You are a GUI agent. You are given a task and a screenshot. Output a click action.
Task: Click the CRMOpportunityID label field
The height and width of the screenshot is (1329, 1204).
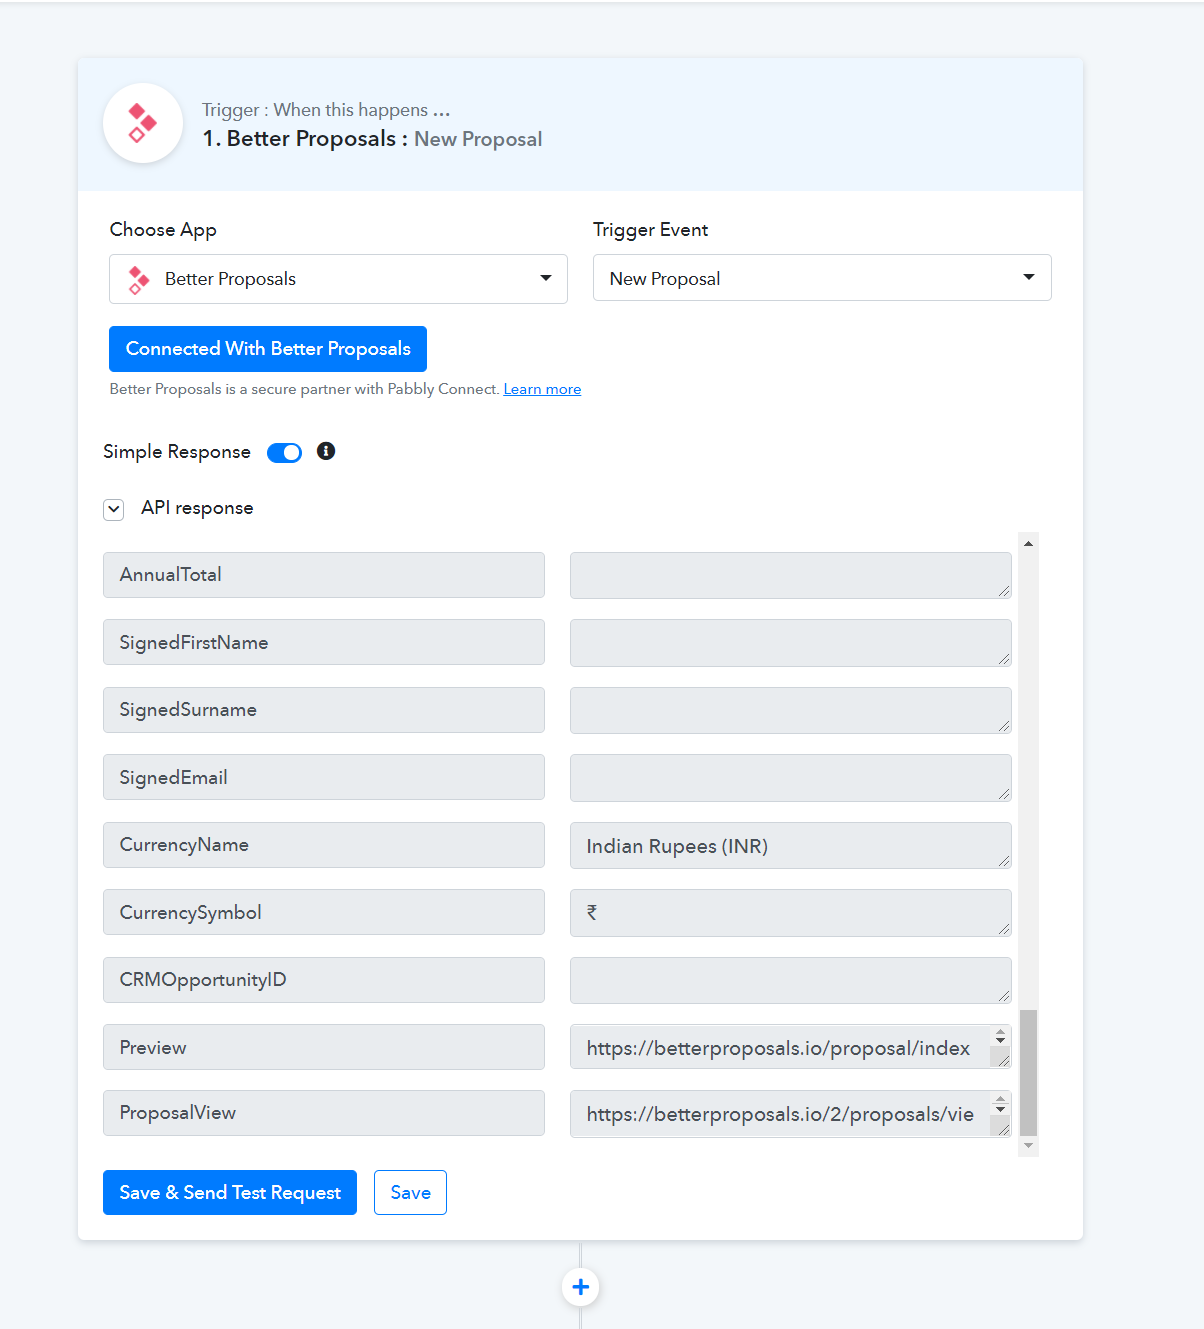tap(324, 980)
